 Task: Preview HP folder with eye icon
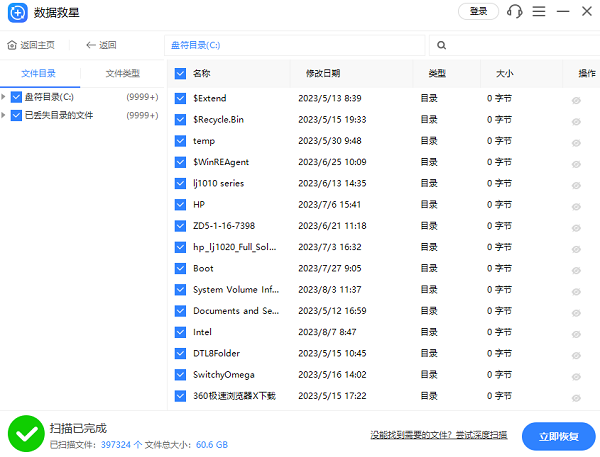click(x=576, y=207)
